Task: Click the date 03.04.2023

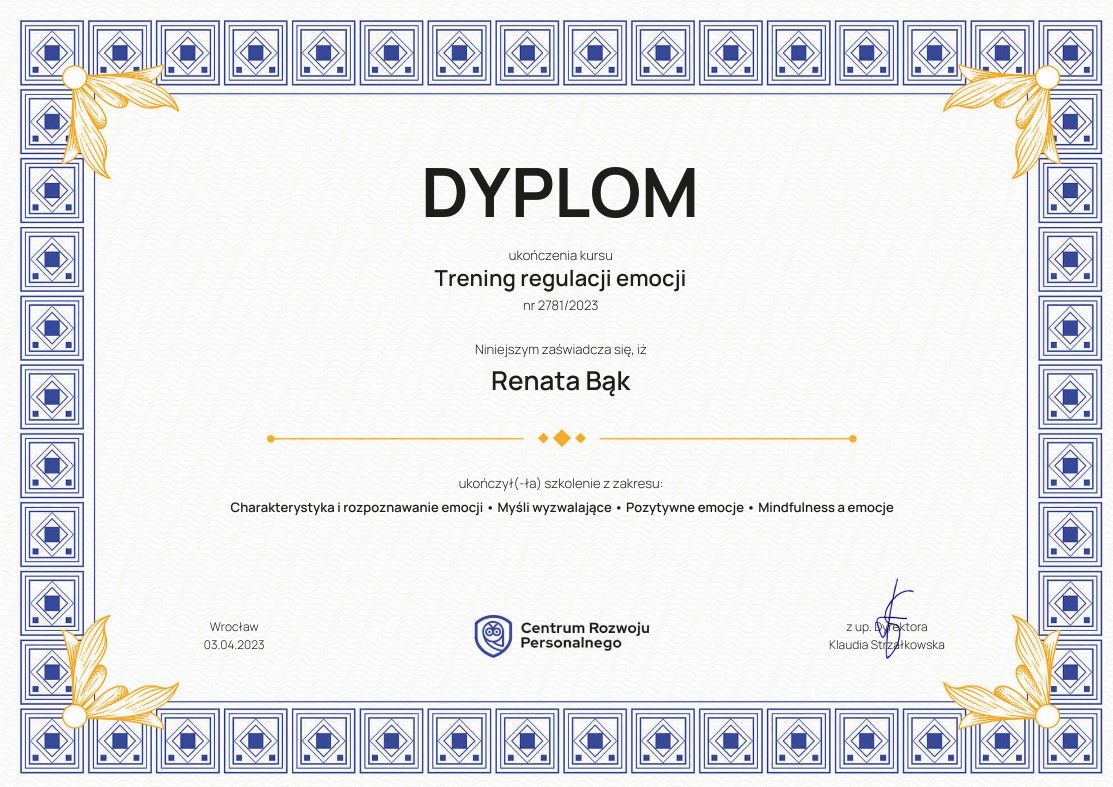Action: (x=234, y=645)
